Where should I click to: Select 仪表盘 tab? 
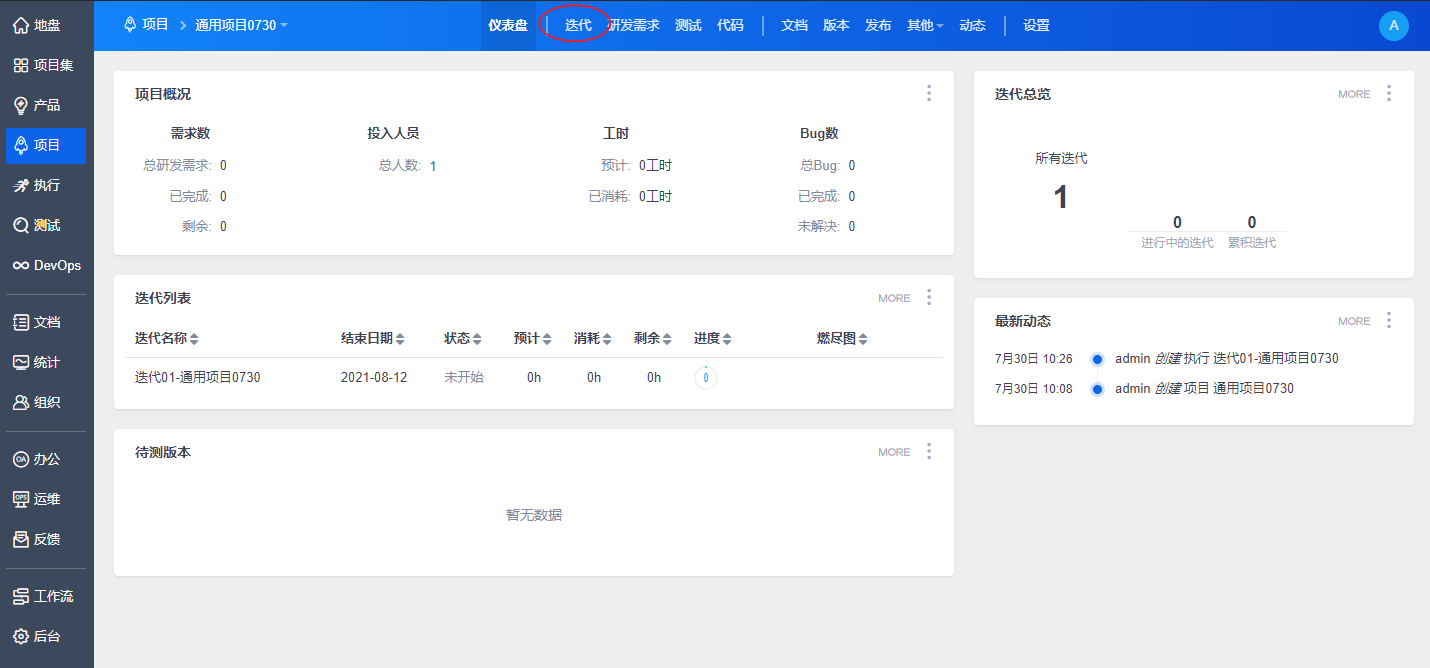click(508, 25)
